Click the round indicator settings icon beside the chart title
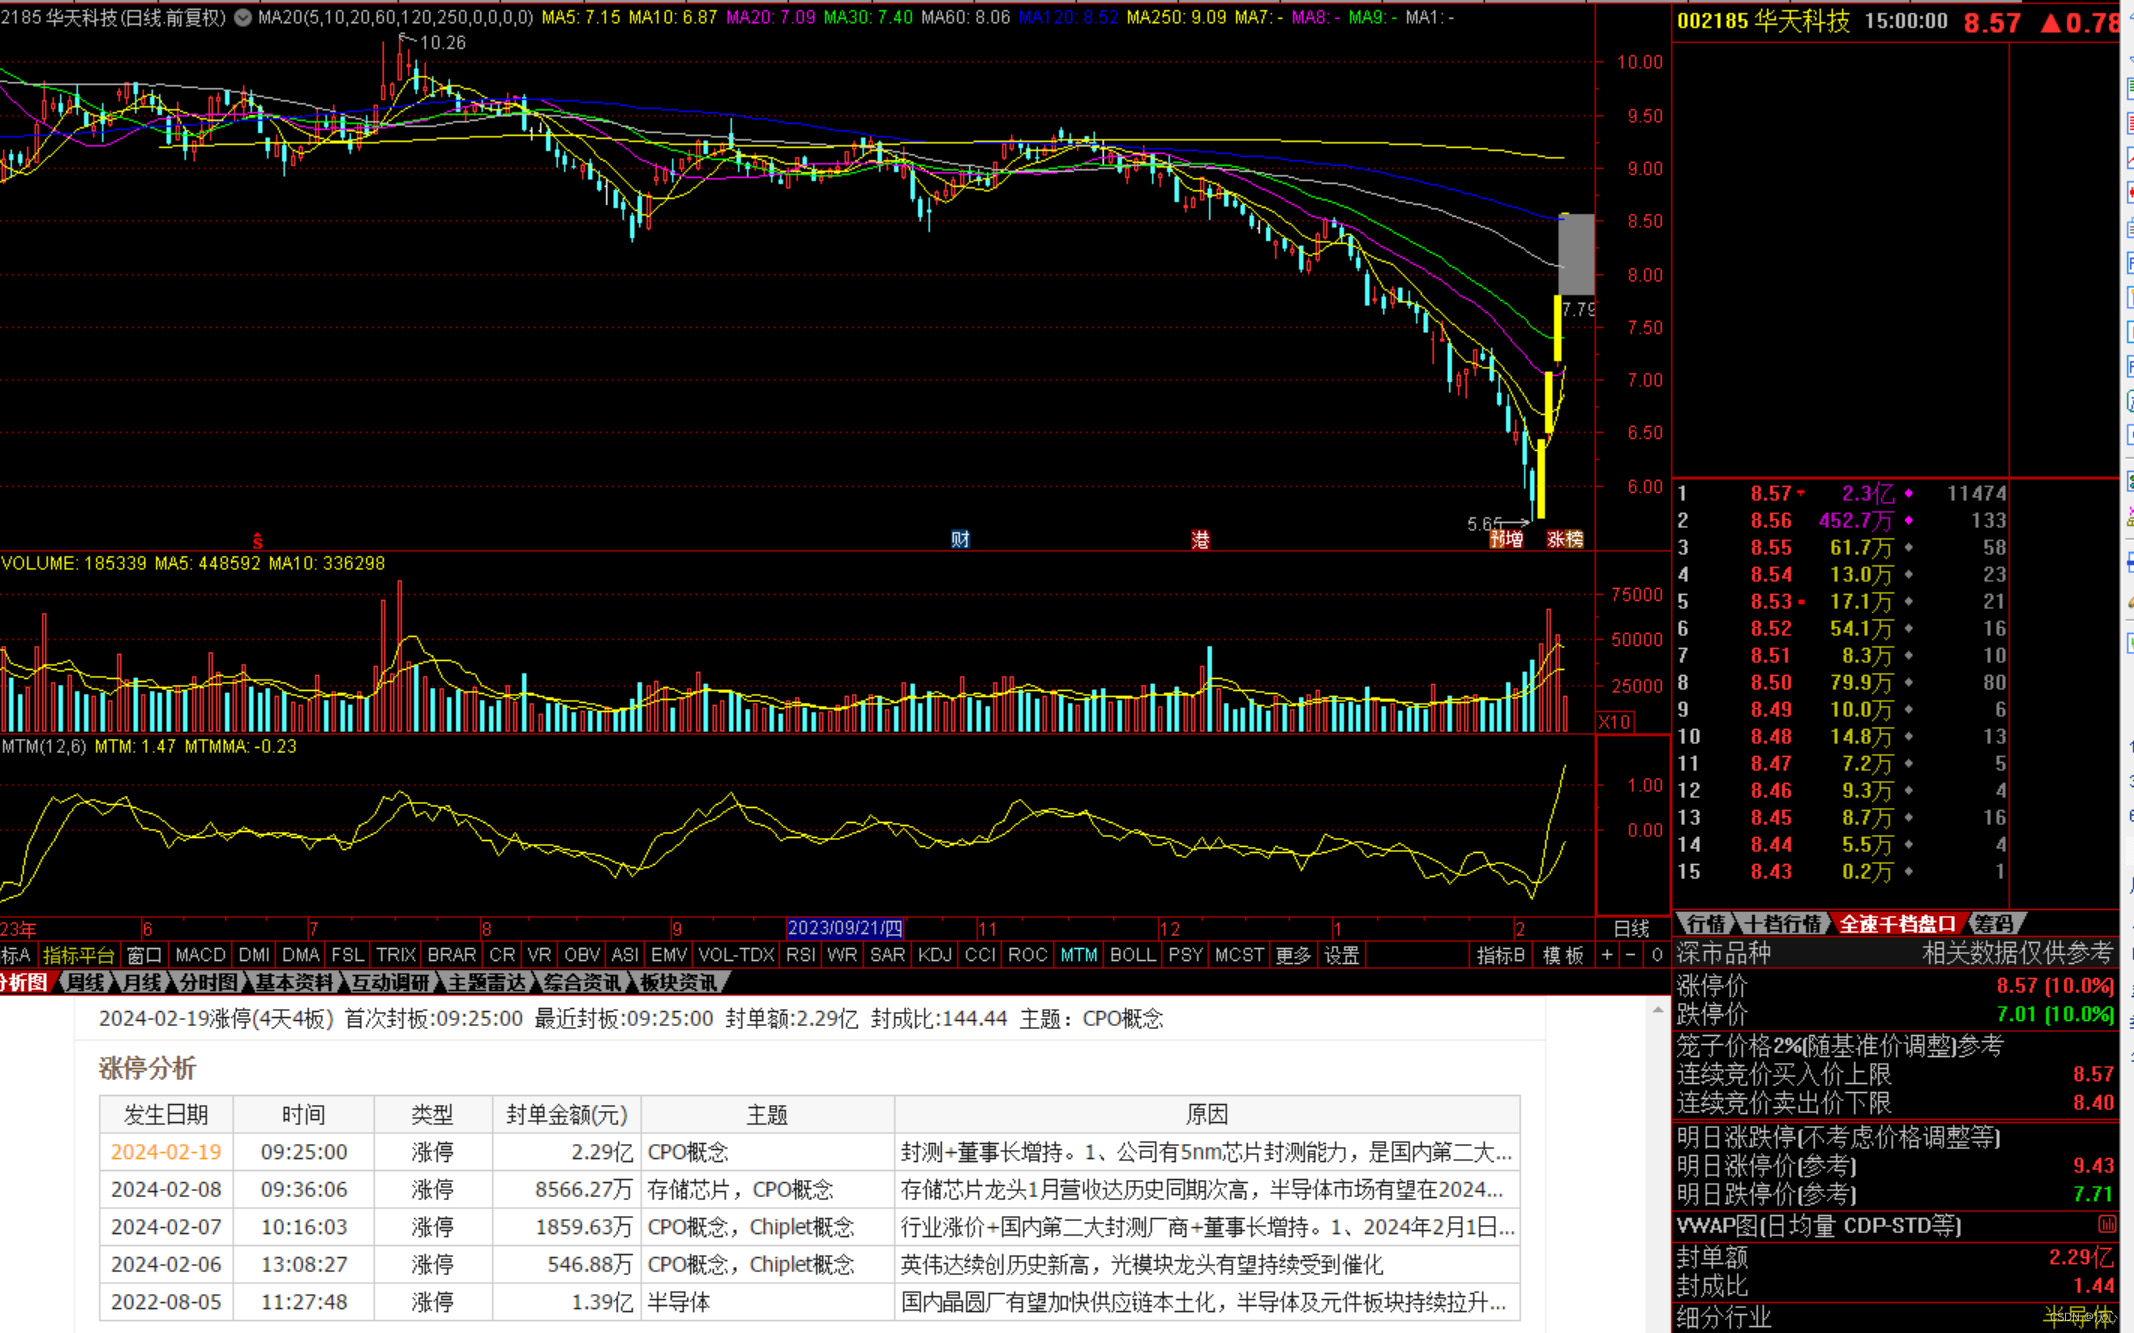Screen dimensions: 2134x1333 (243, 17)
